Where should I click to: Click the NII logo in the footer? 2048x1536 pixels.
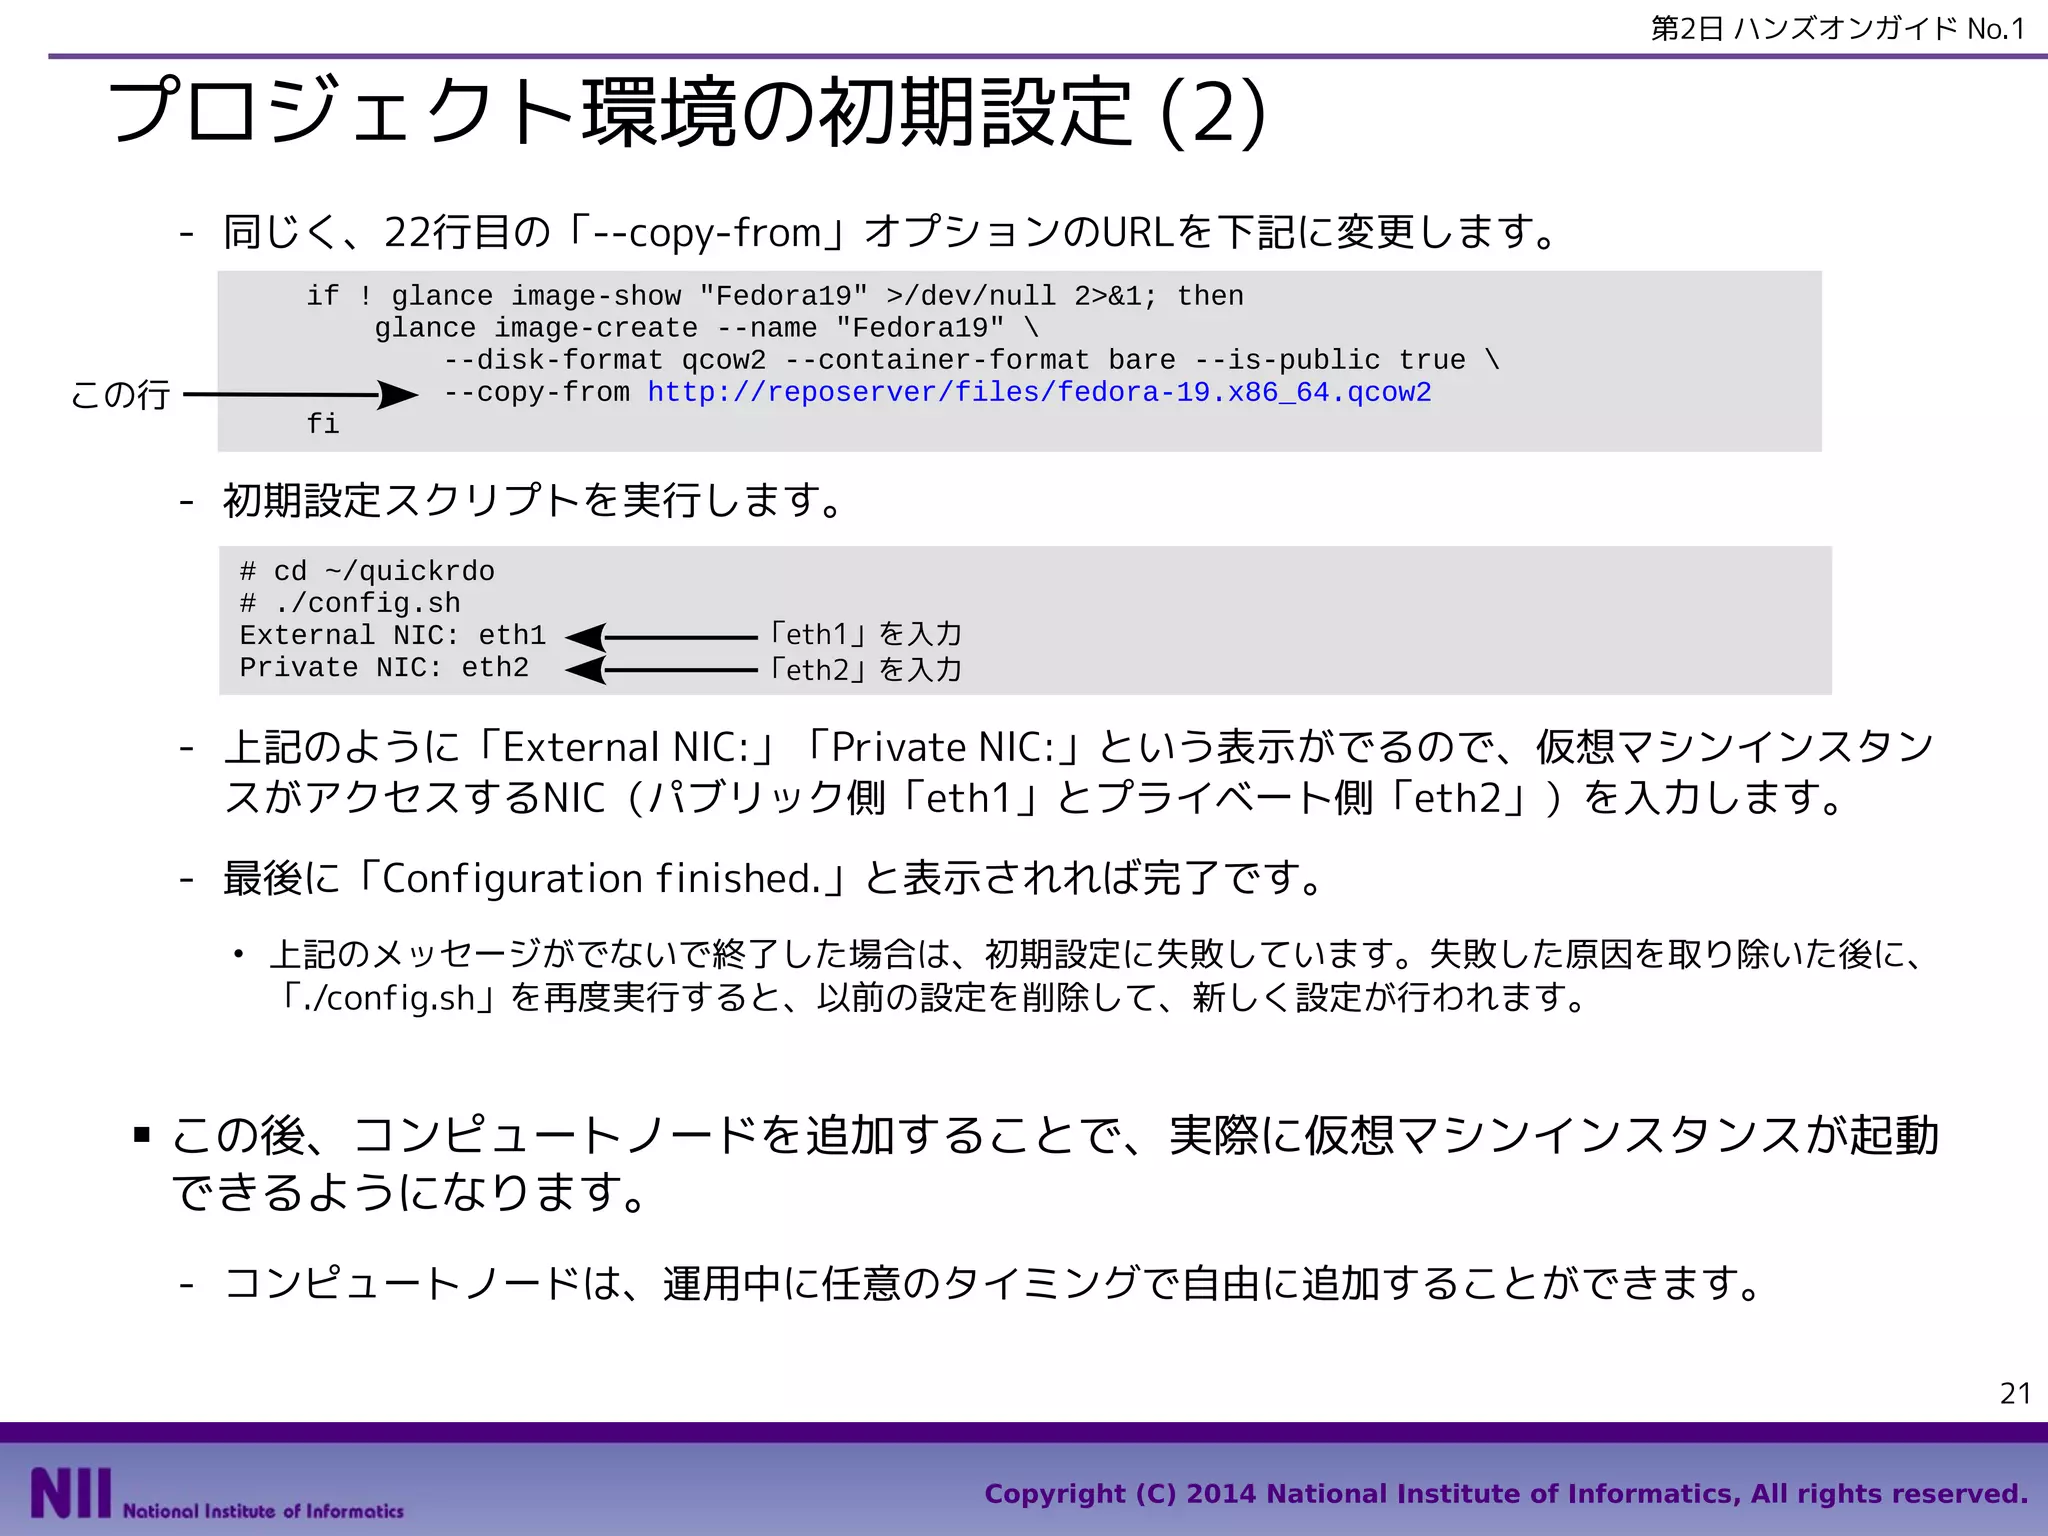tap(71, 1493)
